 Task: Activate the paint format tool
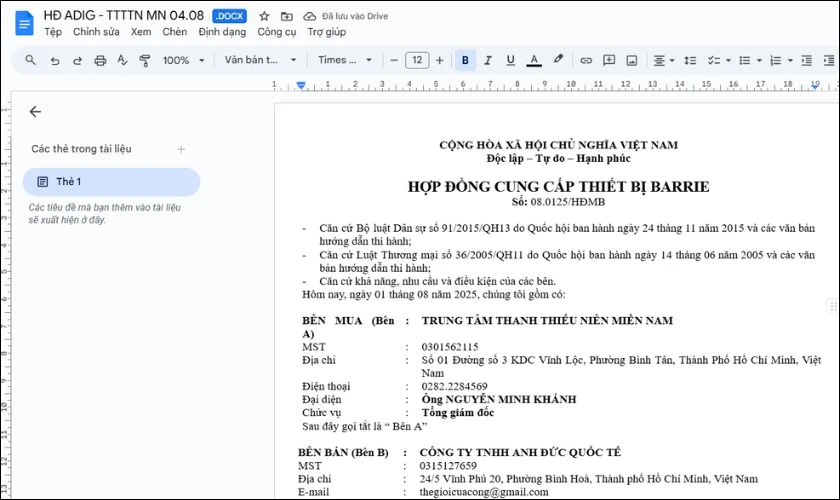pos(145,61)
